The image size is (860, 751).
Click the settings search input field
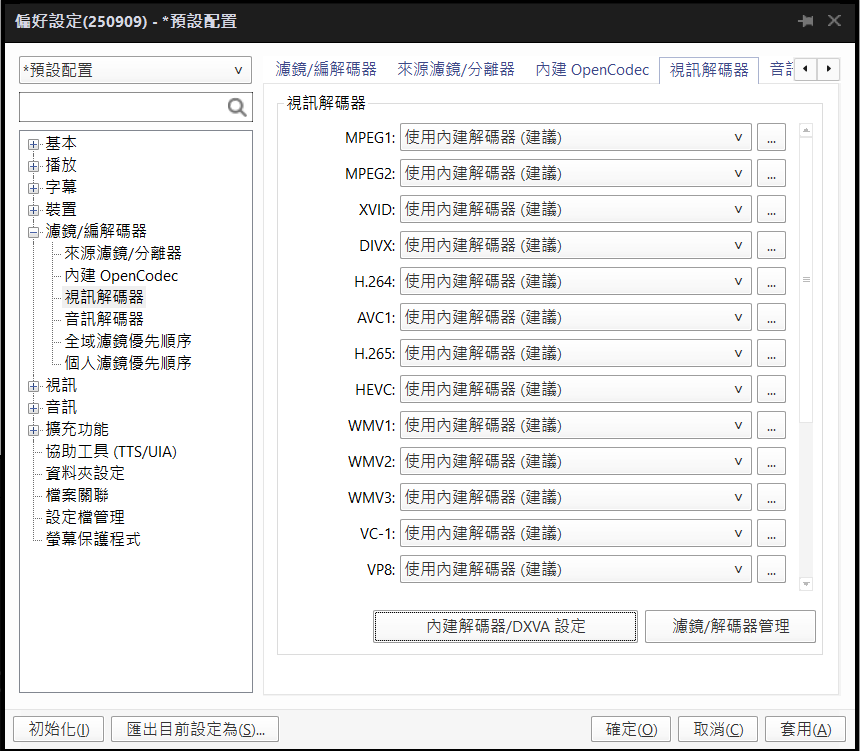pos(122,108)
